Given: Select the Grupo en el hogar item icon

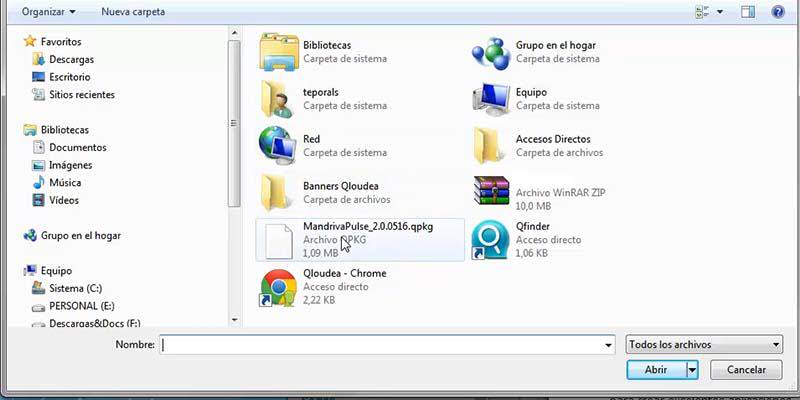Looking at the screenshot, I should point(491,53).
